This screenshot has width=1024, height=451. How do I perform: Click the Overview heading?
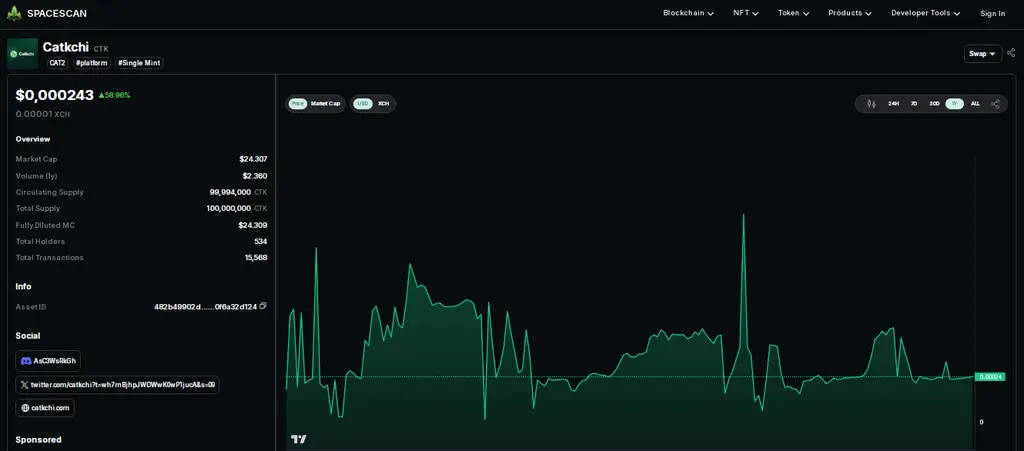(33, 139)
